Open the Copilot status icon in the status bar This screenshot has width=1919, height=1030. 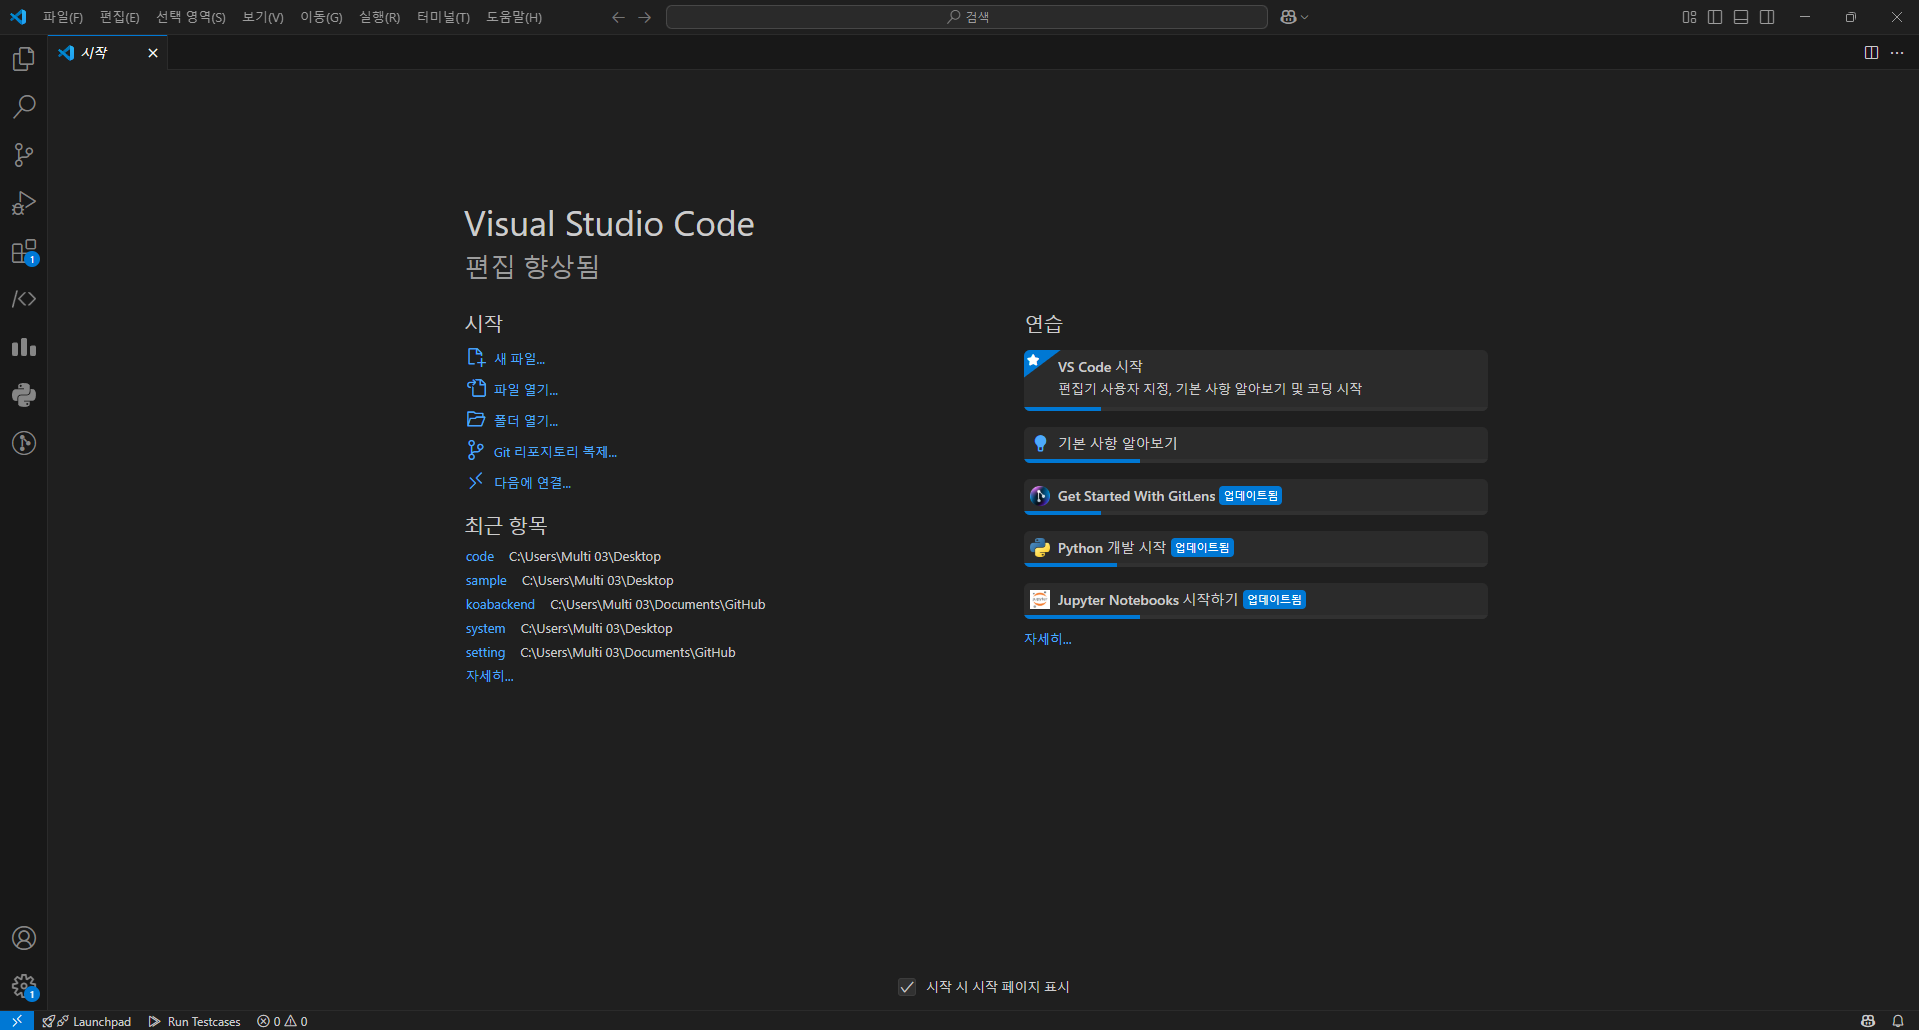pos(1867,1021)
